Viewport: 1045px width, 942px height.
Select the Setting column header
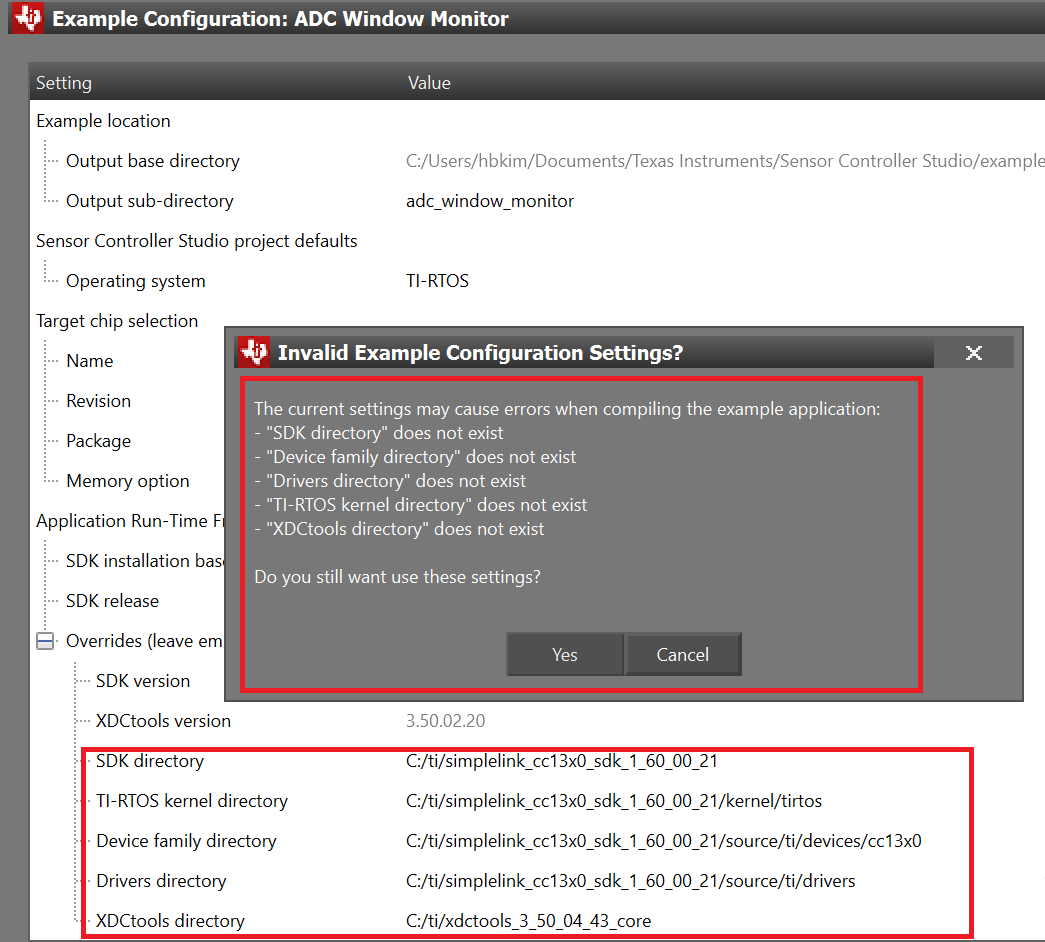pyautogui.click(x=64, y=83)
